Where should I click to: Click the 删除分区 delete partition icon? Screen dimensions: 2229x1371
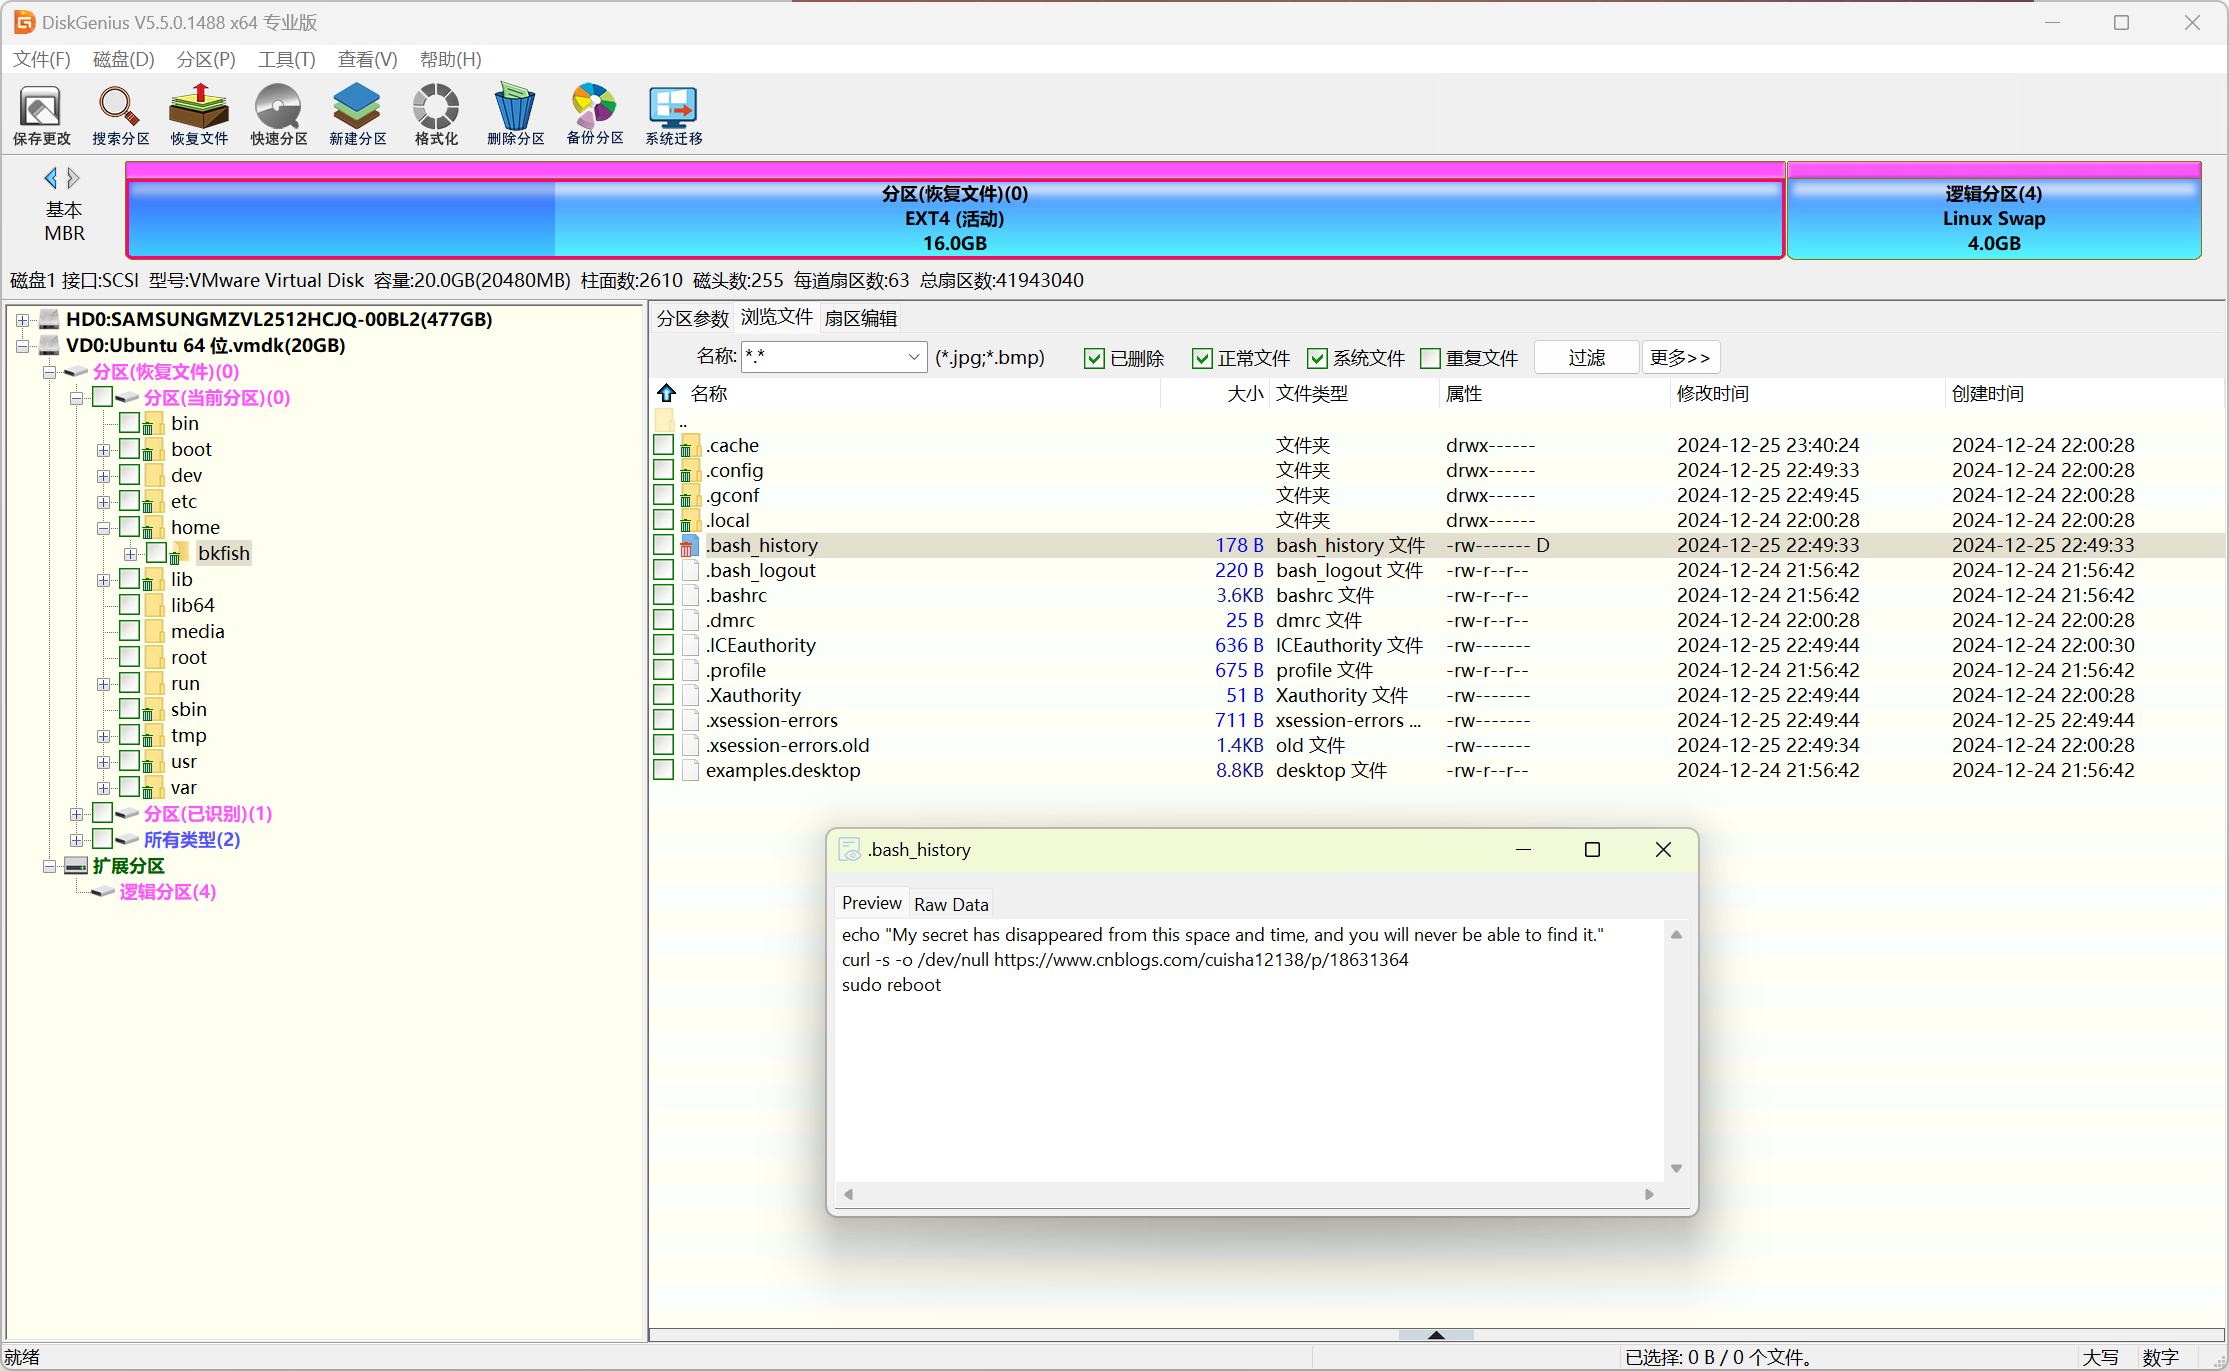pos(515,114)
